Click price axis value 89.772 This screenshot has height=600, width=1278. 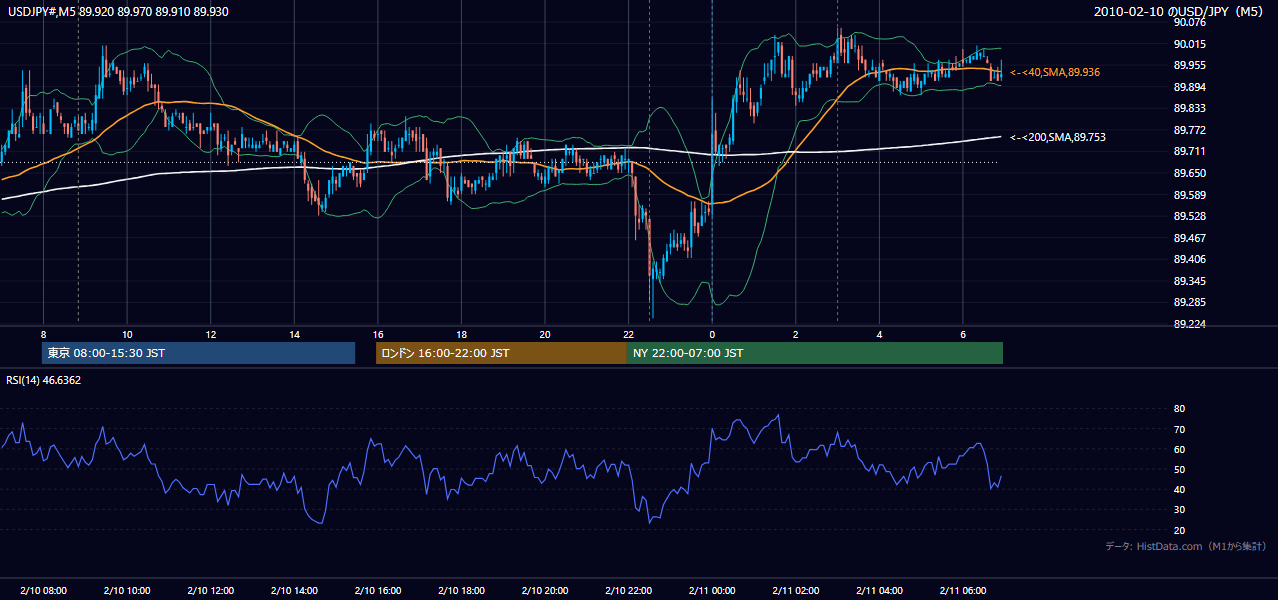pyautogui.click(x=1191, y=130)
